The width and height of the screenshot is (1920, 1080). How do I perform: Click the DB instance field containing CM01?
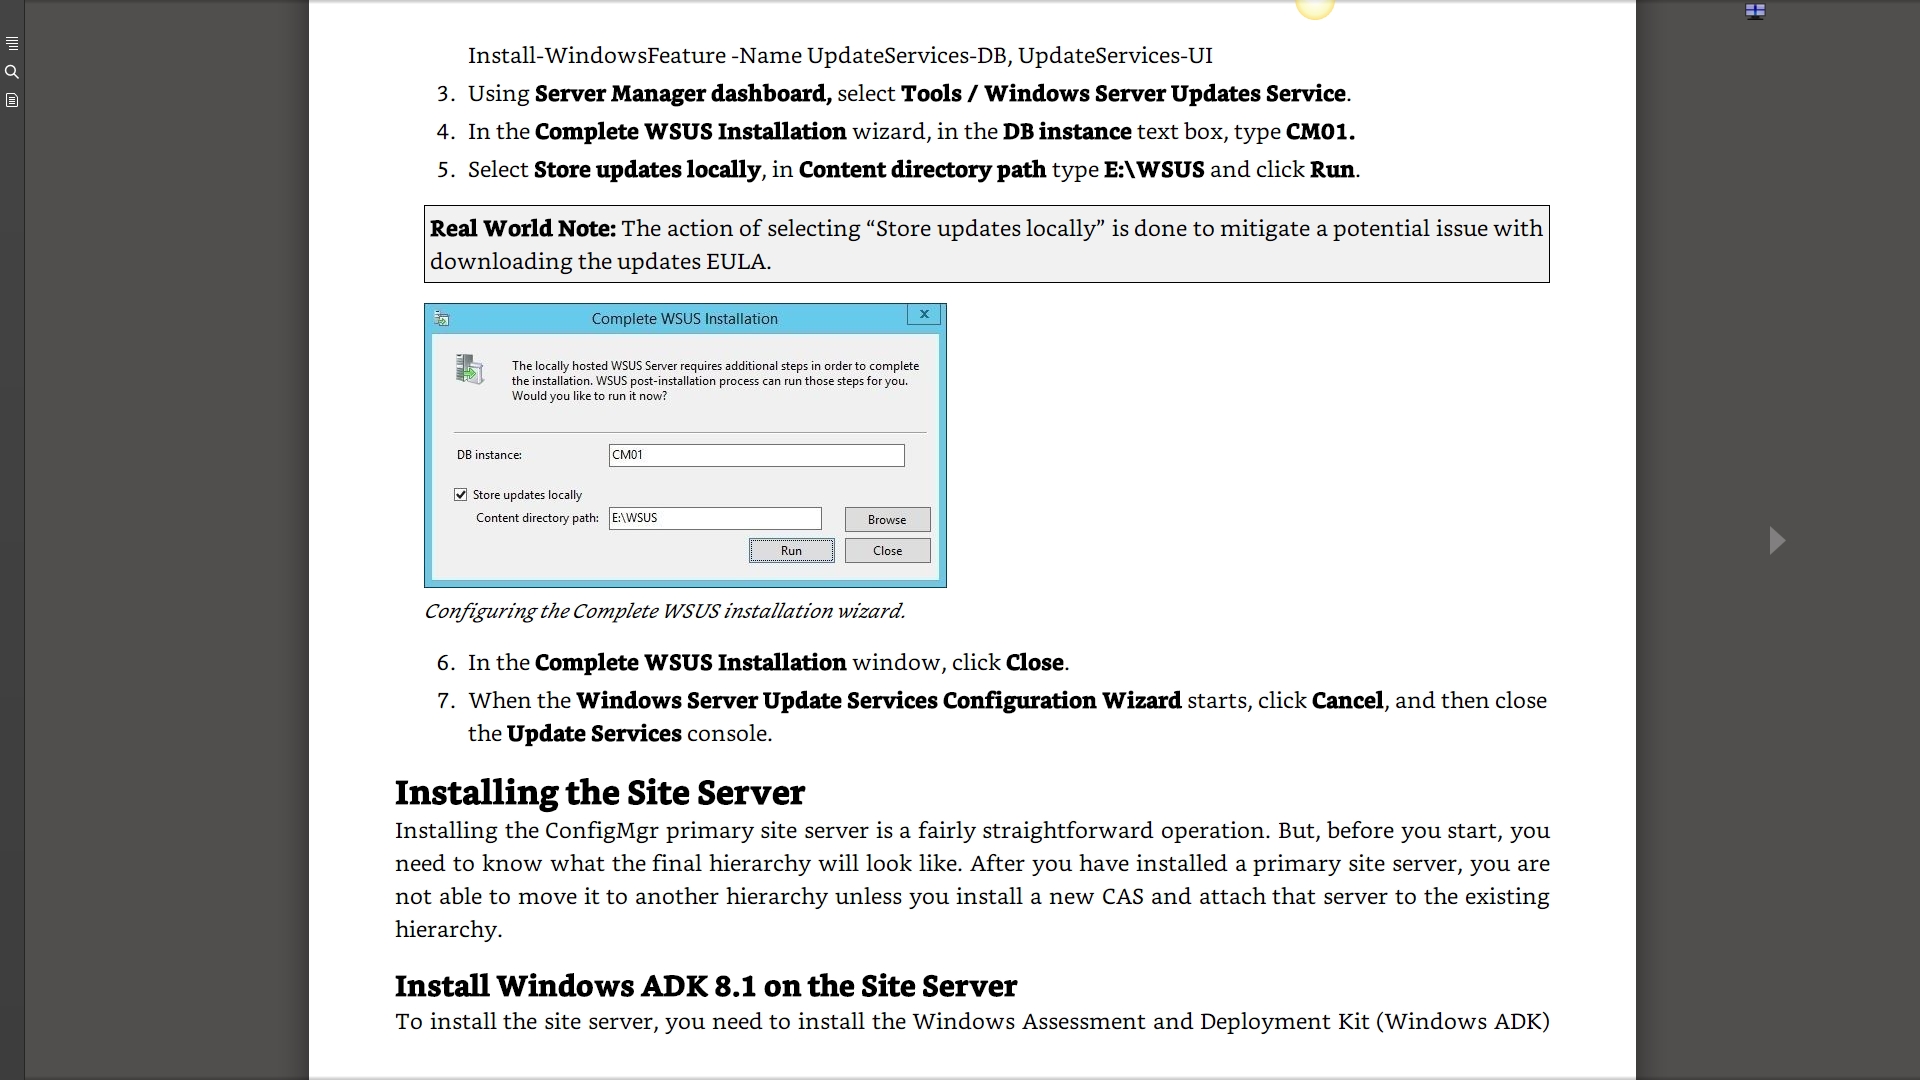(x=756, y=456)
